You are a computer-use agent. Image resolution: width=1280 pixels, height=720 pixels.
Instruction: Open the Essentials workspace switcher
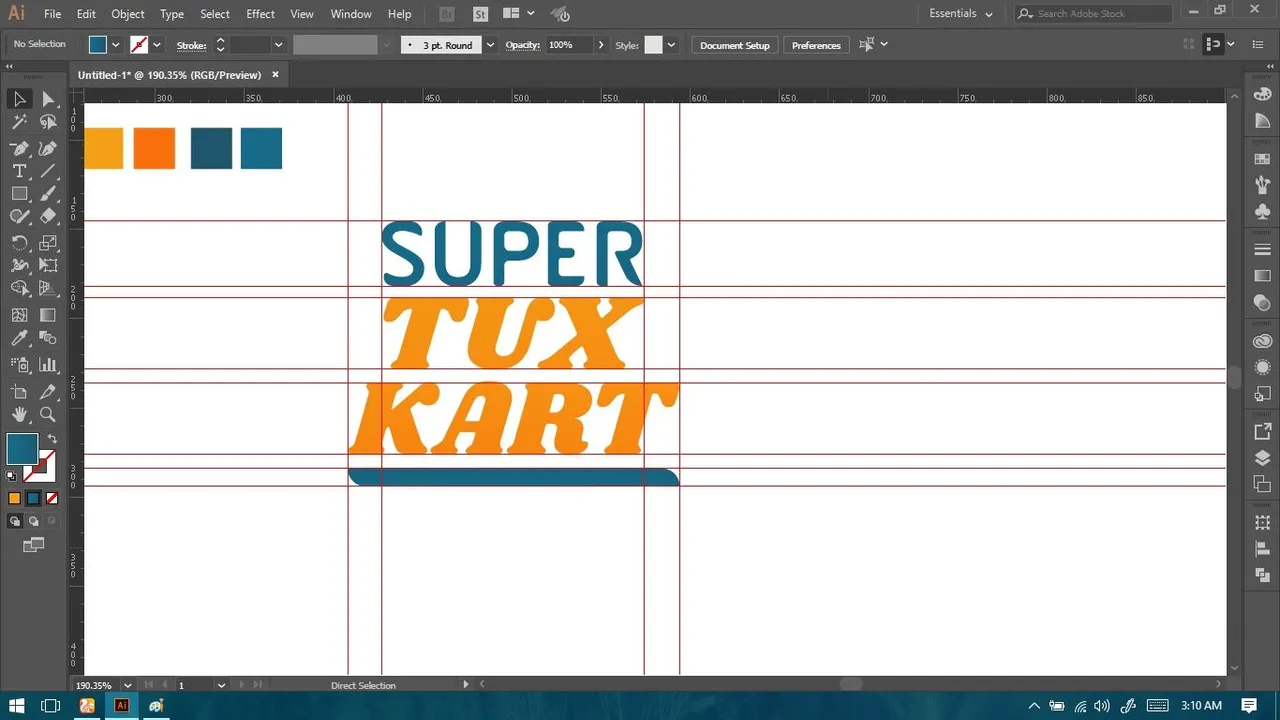tap(961, 14)
